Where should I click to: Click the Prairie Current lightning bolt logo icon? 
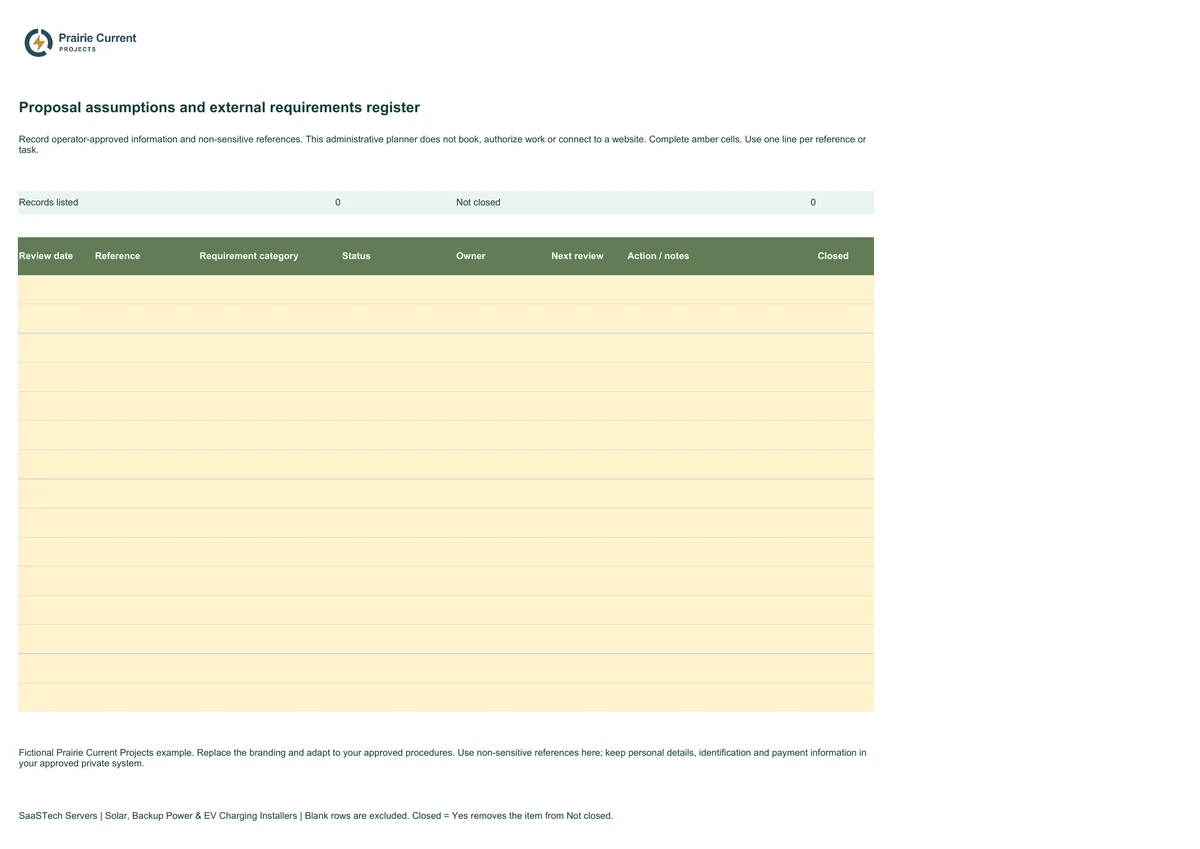(38, 42)
